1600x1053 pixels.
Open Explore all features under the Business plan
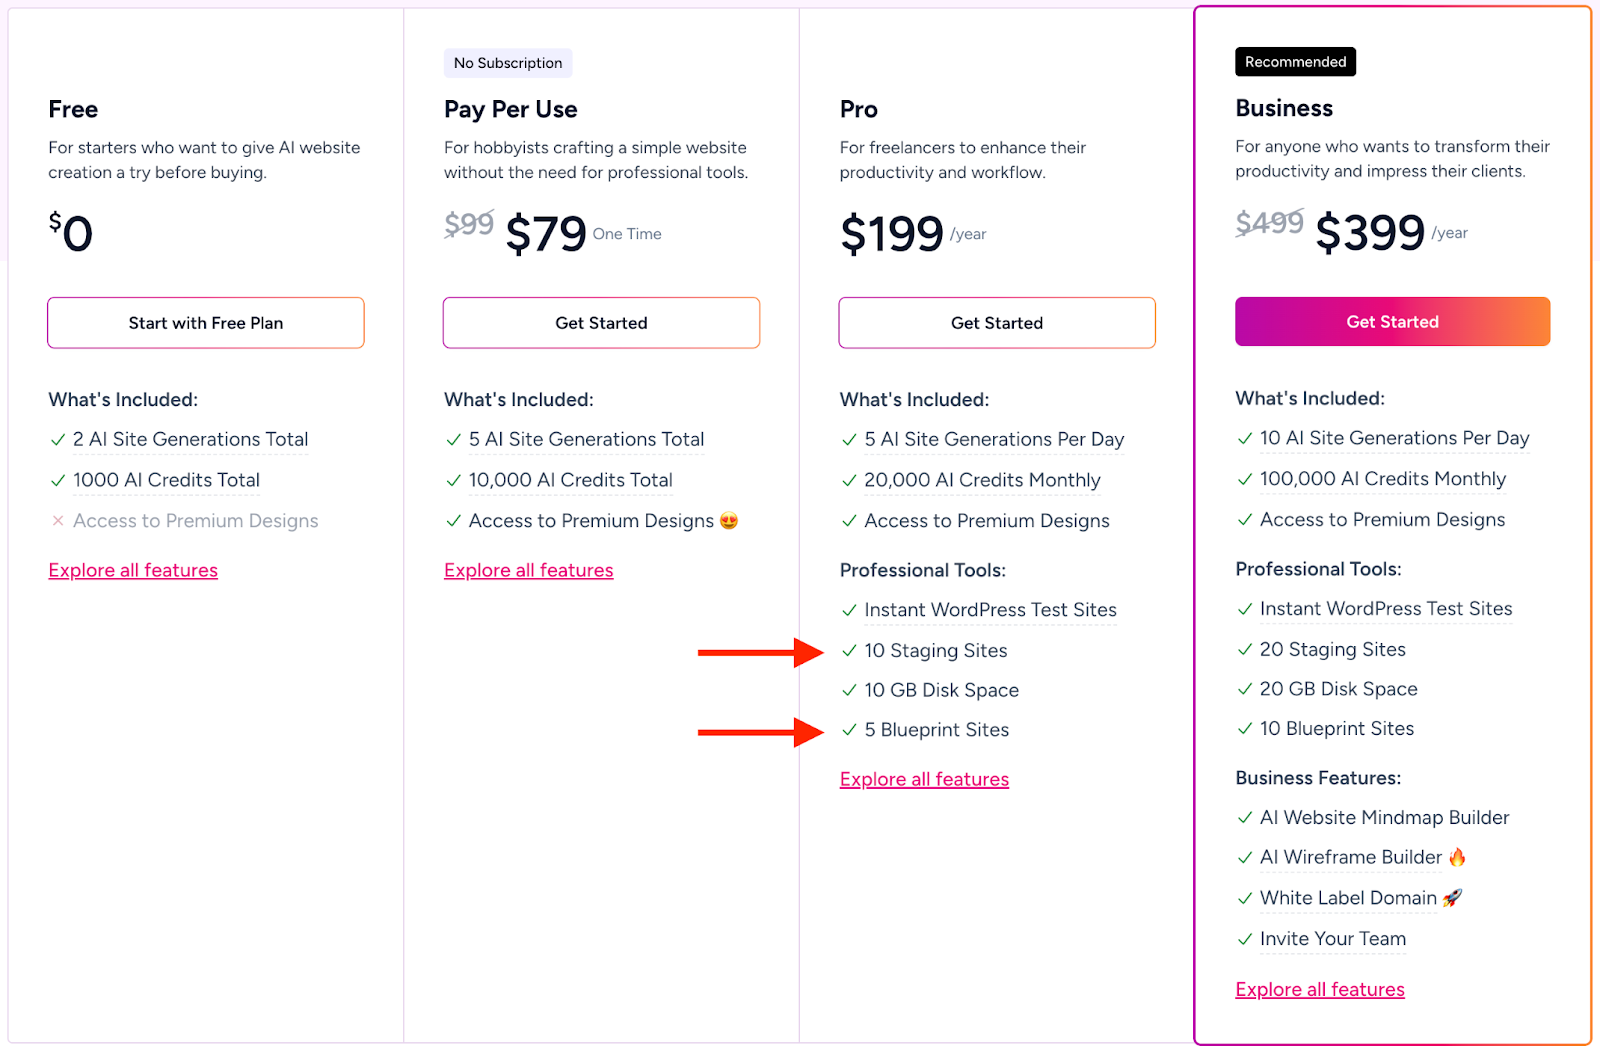1319,989
